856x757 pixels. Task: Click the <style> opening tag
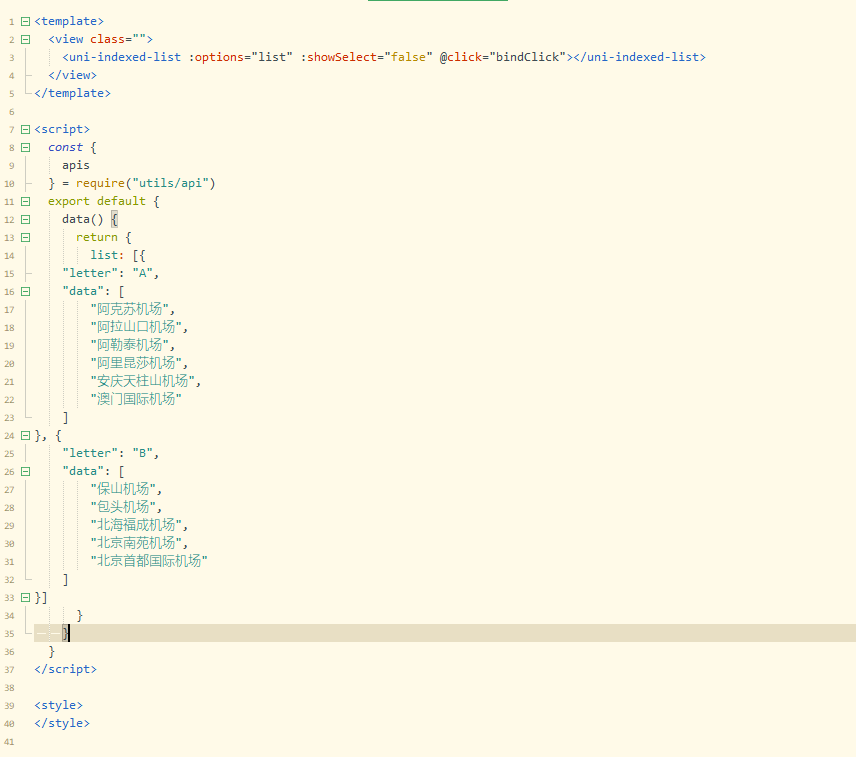click(x=58, y=706)
